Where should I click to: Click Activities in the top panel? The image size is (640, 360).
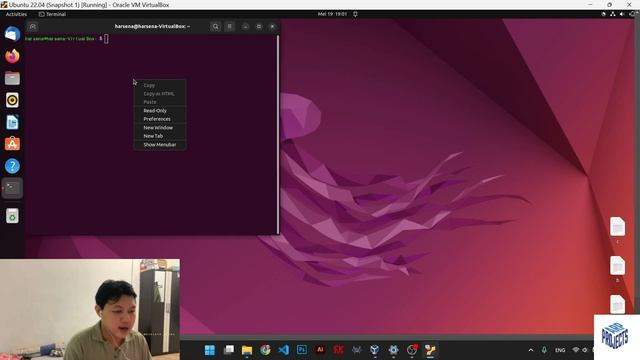(x=16, y=14)
